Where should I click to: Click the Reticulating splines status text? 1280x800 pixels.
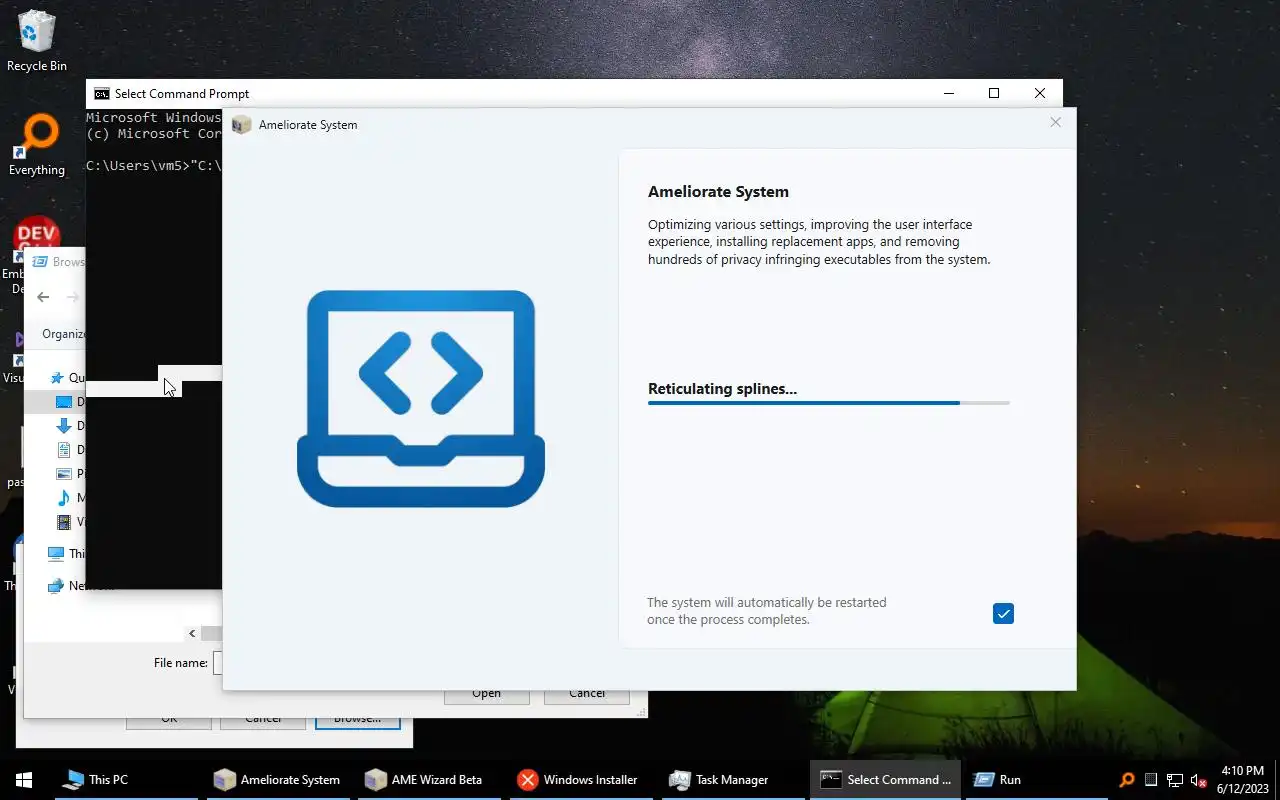[x=722, y=389]
